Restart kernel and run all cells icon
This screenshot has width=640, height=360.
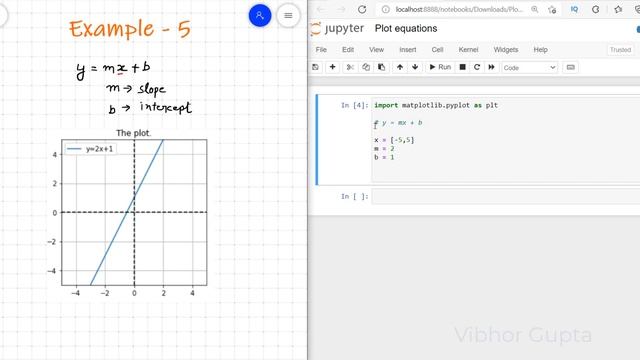click(x=491, y=67)
